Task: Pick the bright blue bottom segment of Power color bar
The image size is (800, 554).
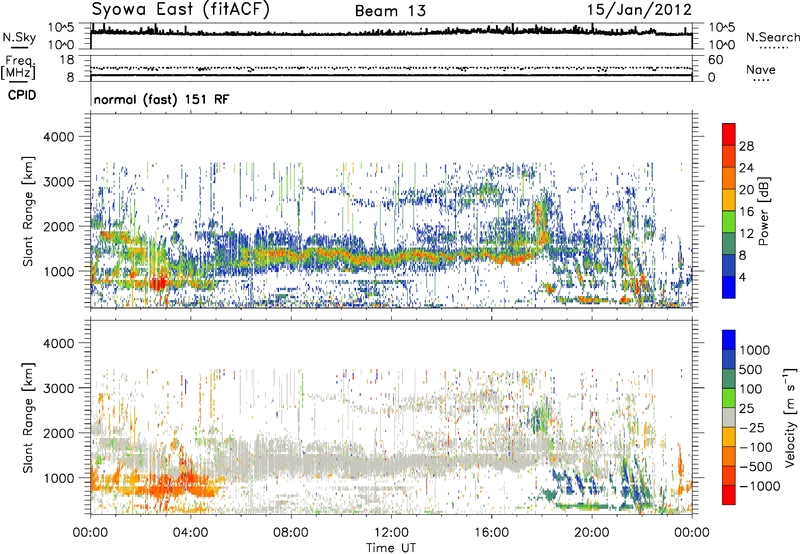Action: (x=729, y=287)
